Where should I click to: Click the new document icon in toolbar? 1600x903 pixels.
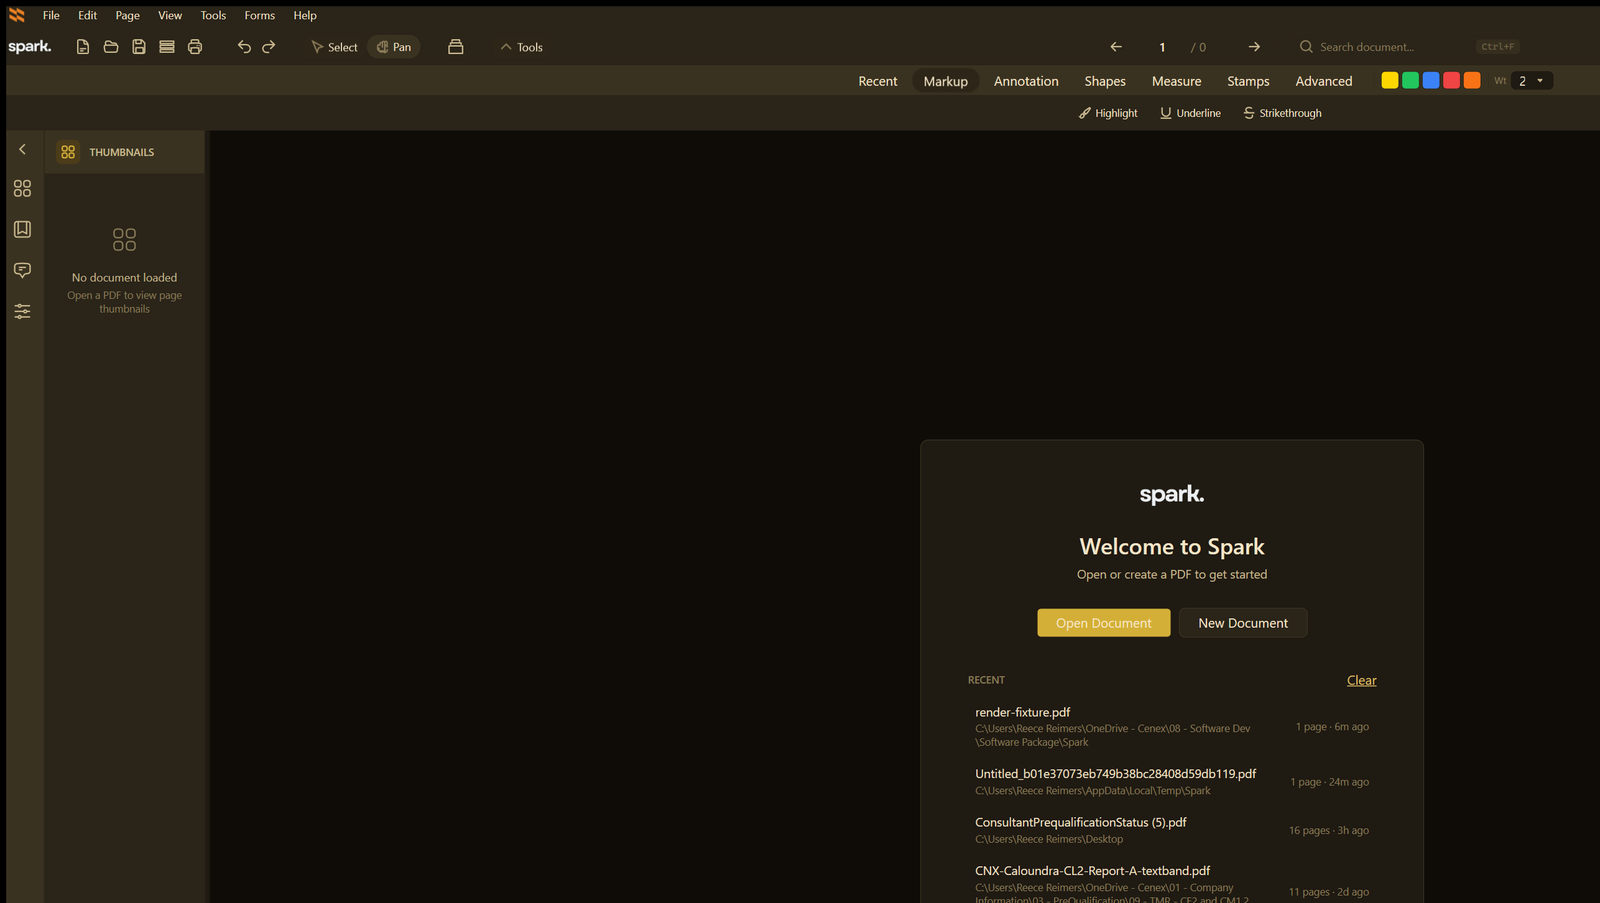tap(83, 47)
